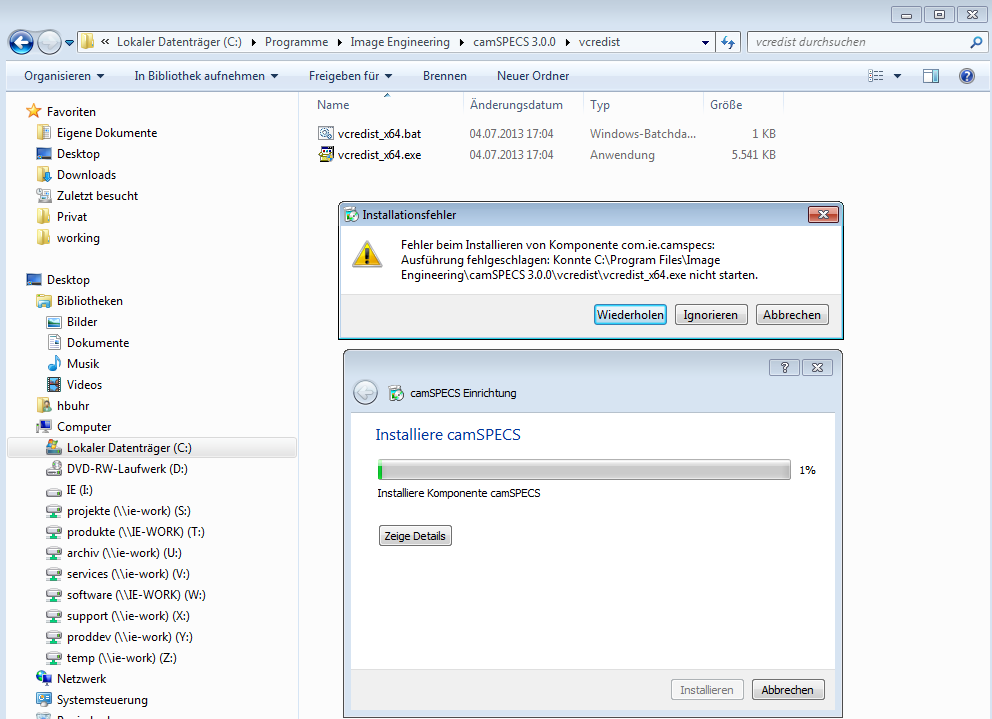Click the vcredist durchsuchen search field

tap(858, 42)
